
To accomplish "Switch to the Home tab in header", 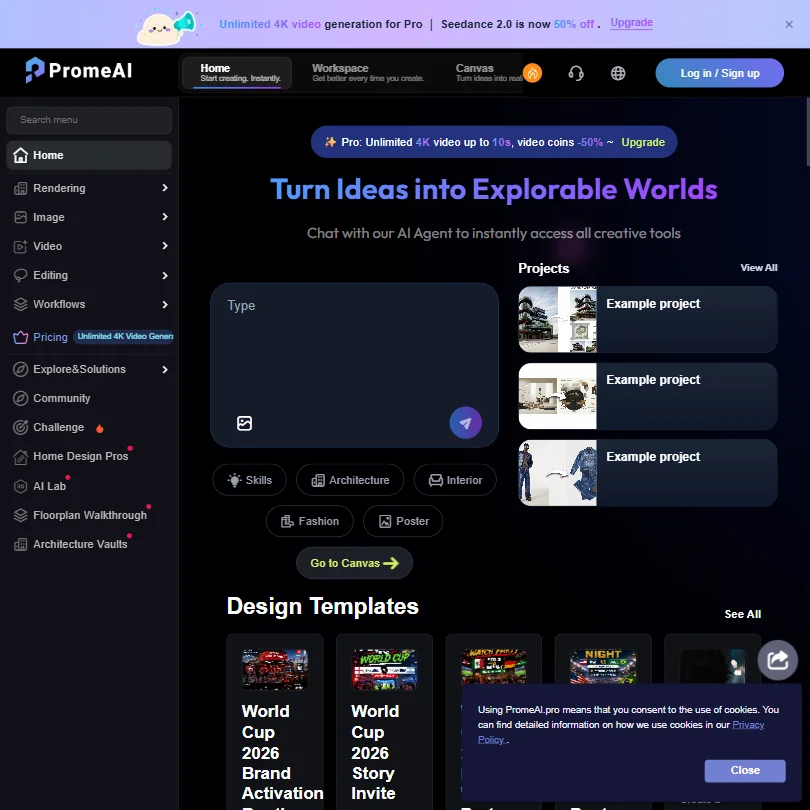I will [238, 73].
